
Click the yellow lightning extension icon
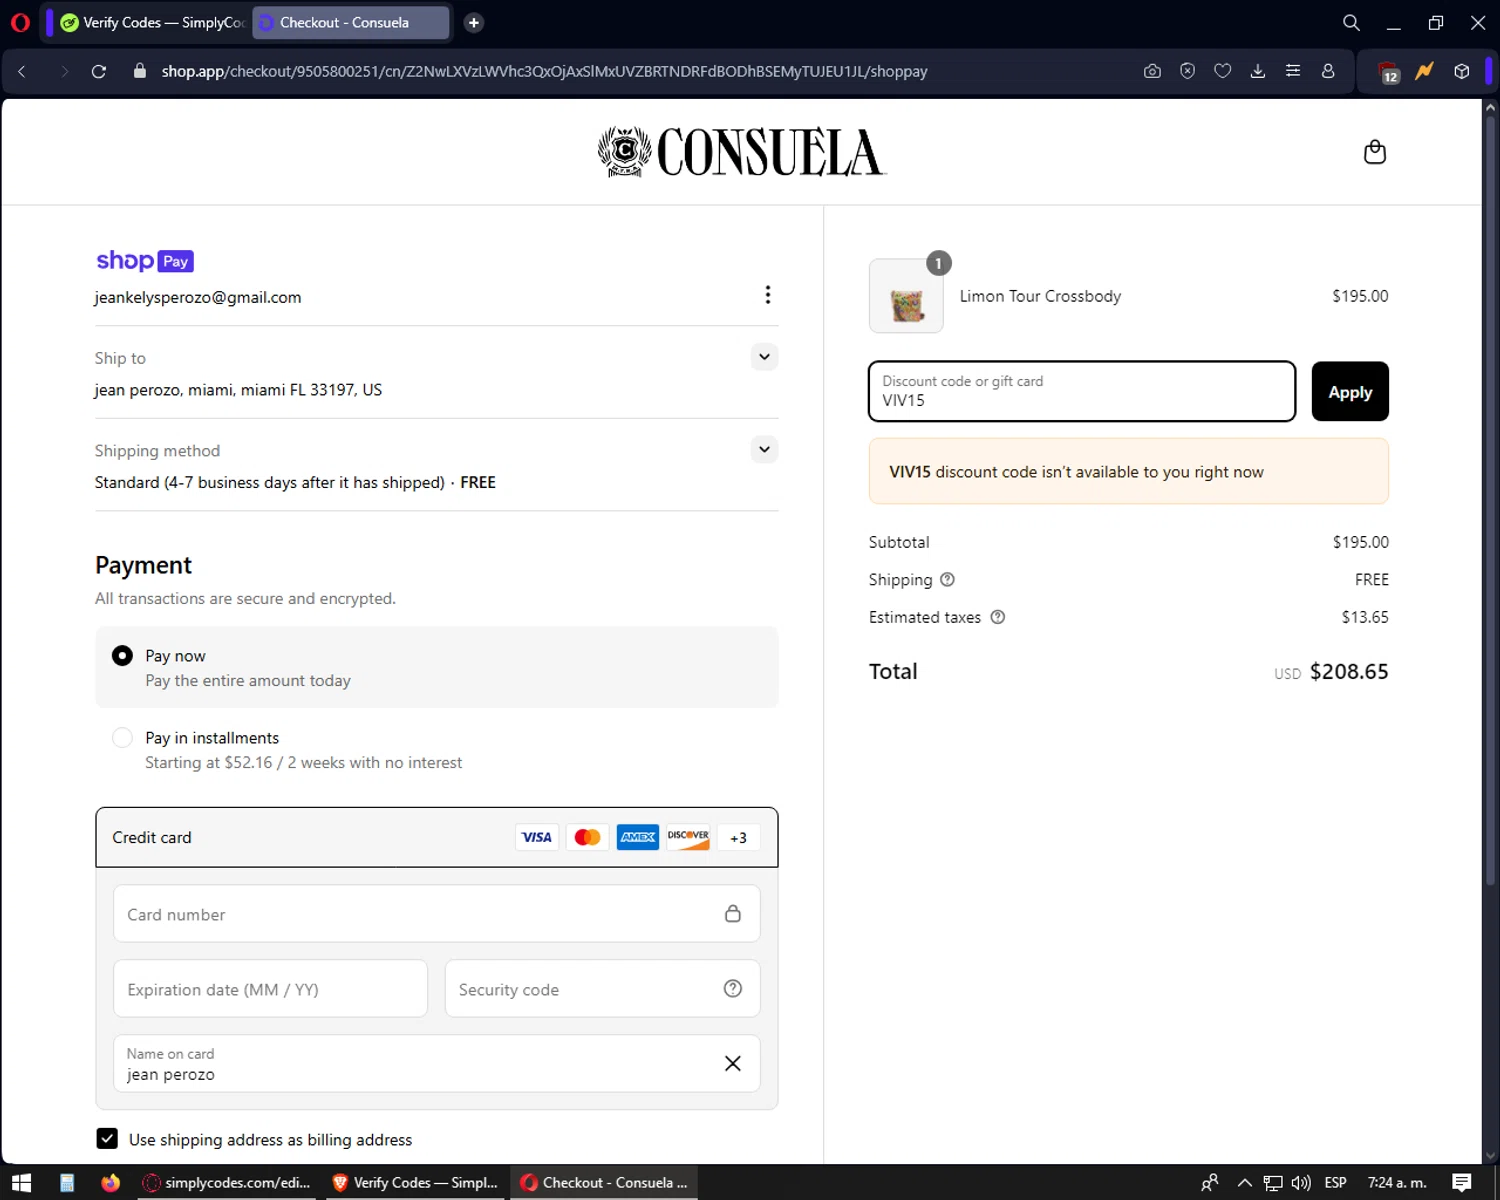click(1424, 71)
